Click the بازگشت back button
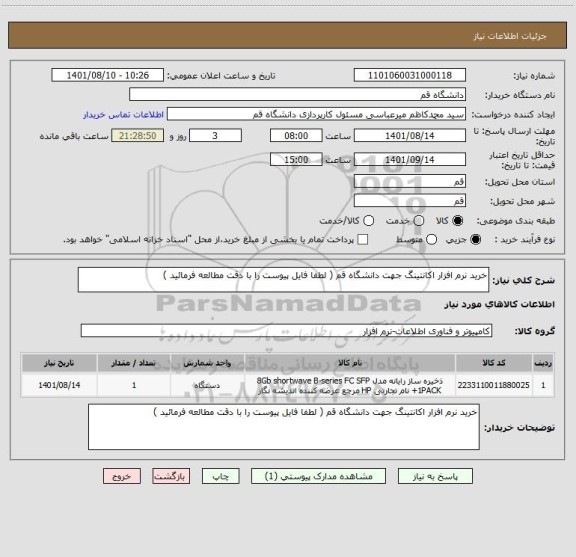This screenshot has width=576, height=557. tap(171, 476)
